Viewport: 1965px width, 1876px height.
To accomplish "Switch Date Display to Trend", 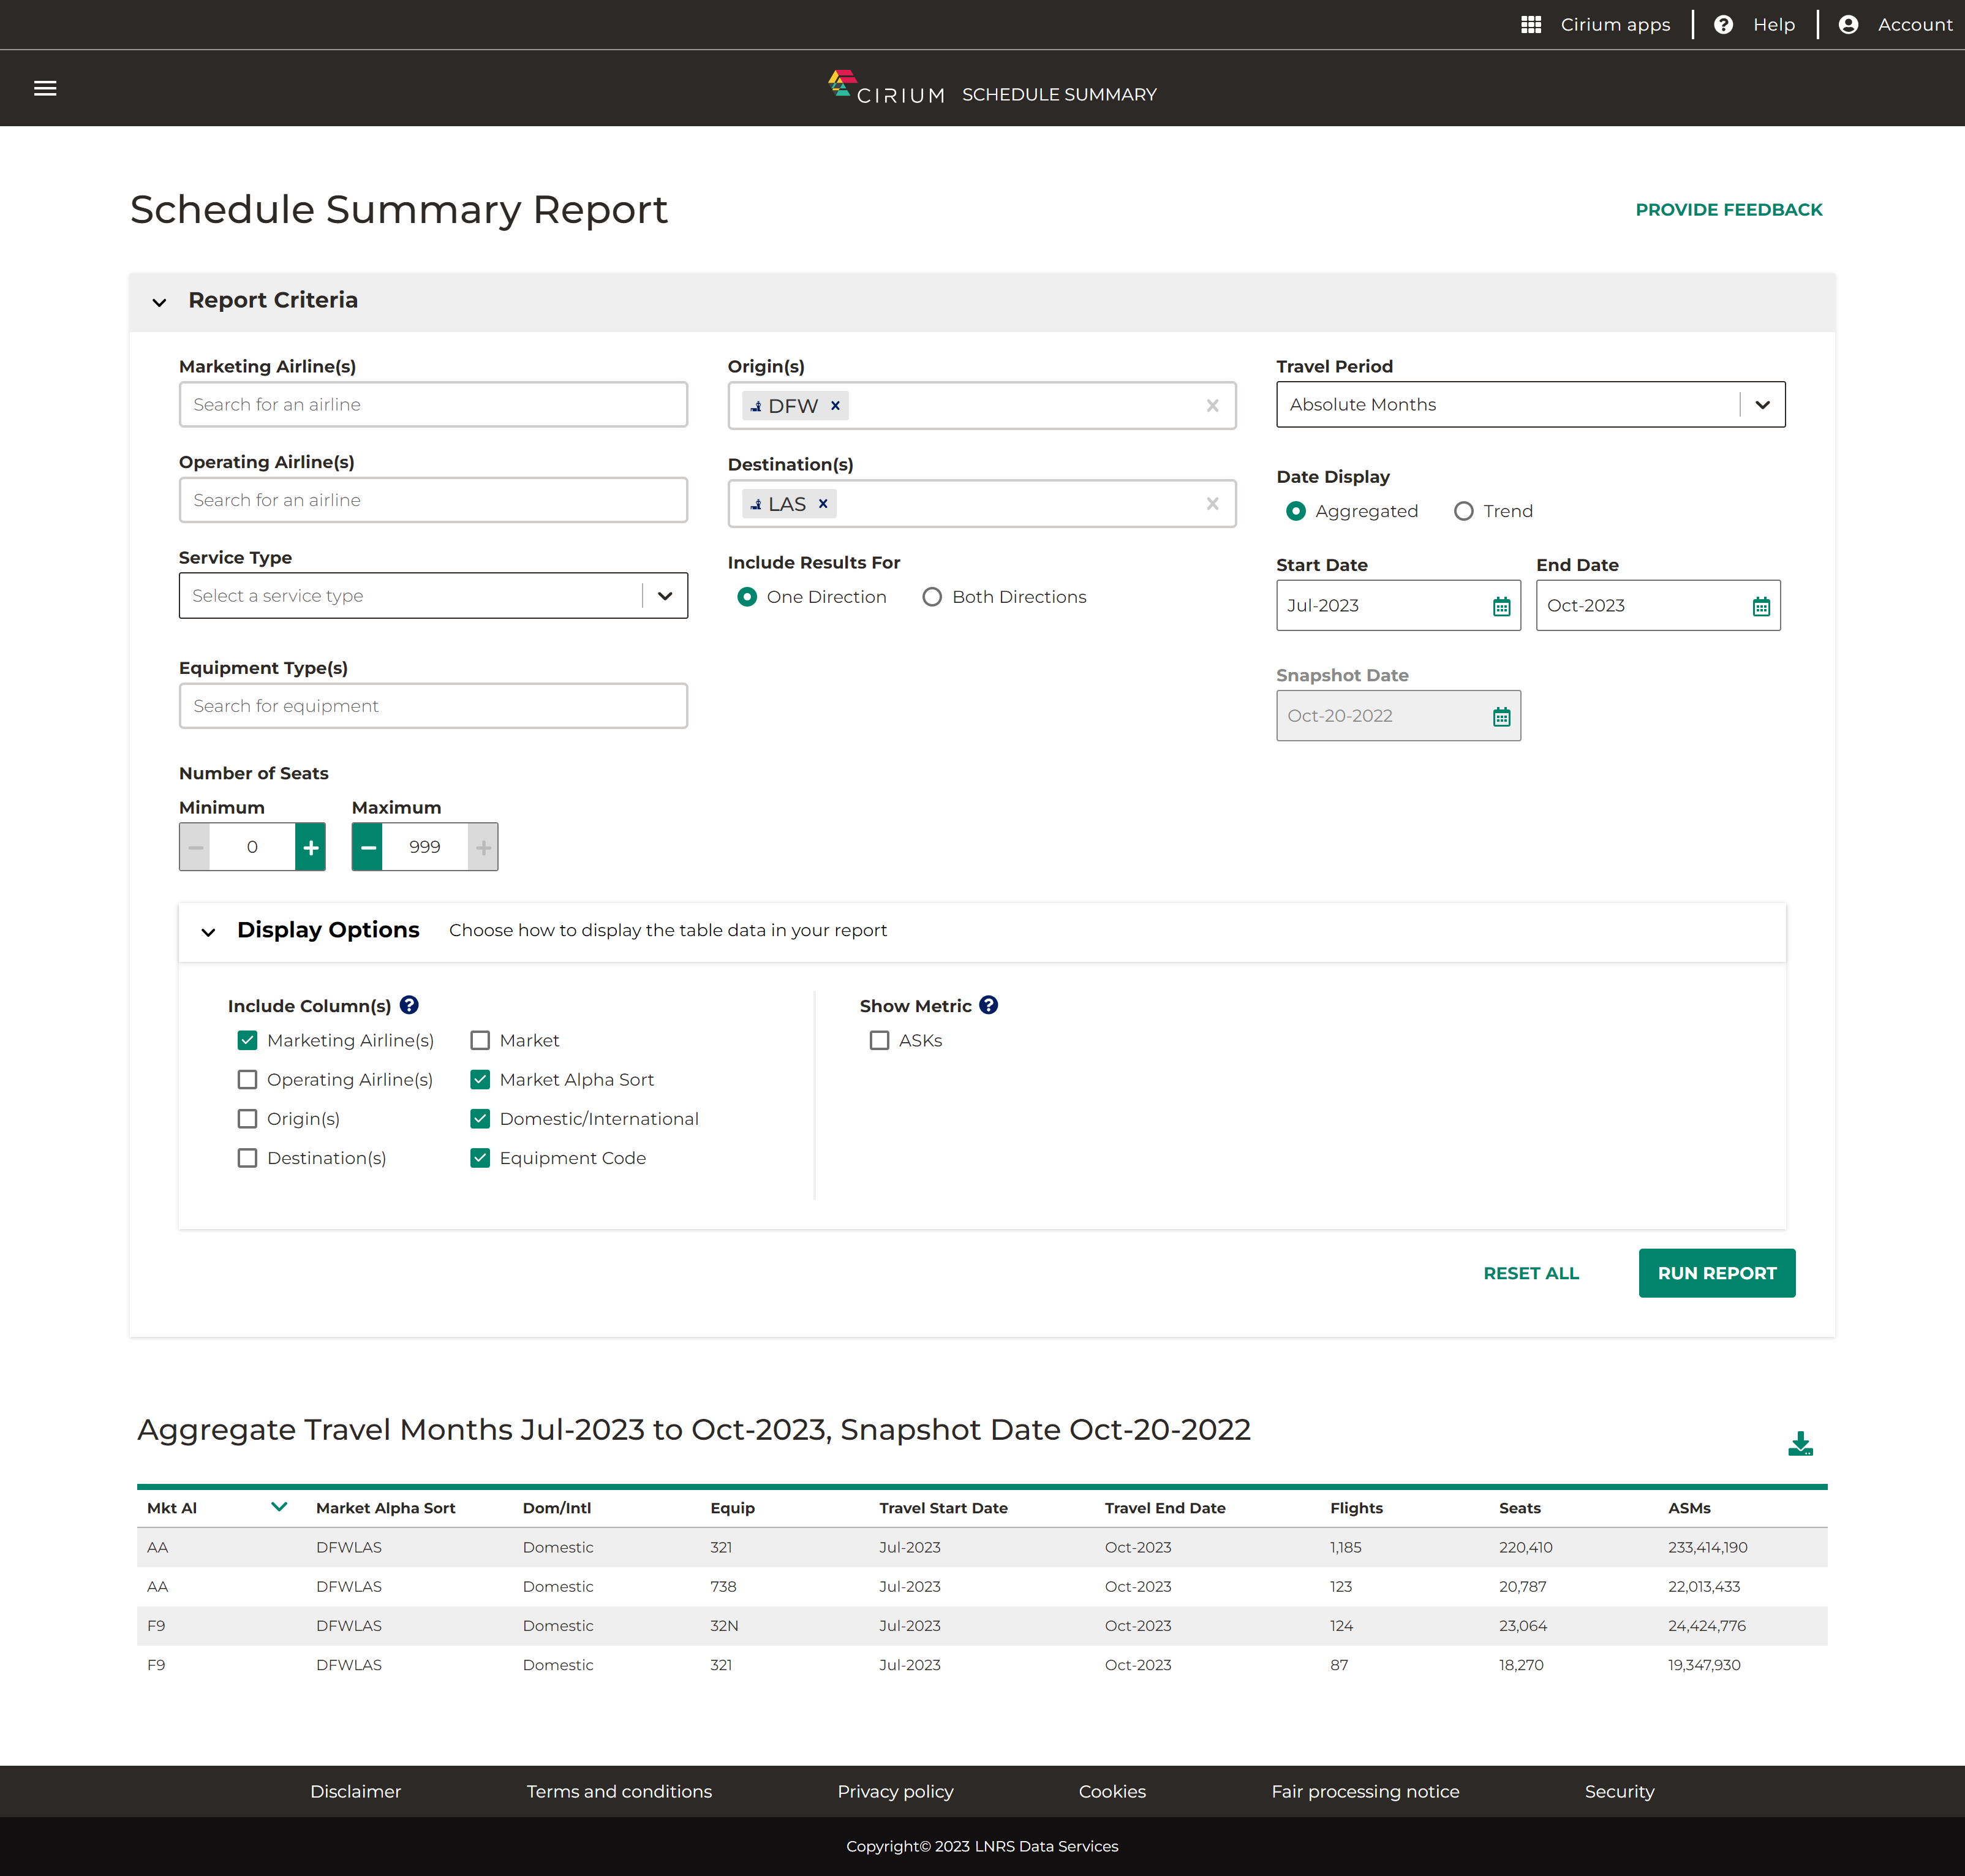I will point(1463,511).
